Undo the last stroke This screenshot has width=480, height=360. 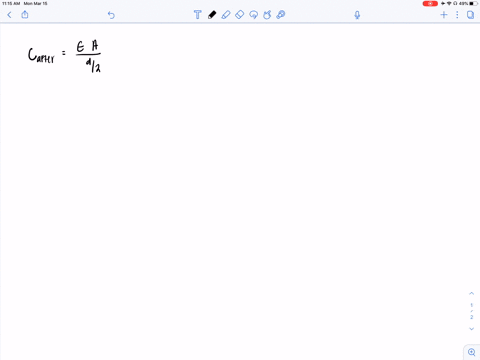[x=111, y=15]
